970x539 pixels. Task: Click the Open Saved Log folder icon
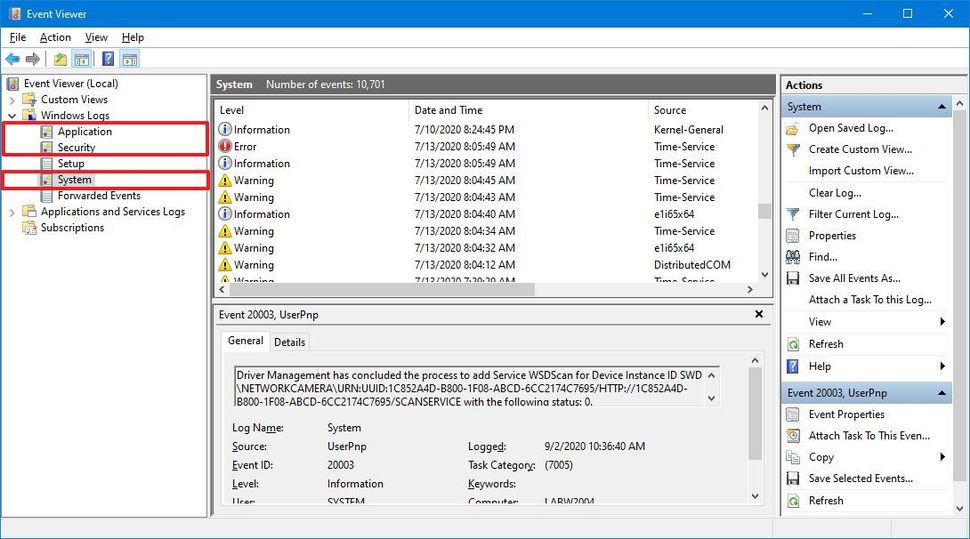coord(792,129)
